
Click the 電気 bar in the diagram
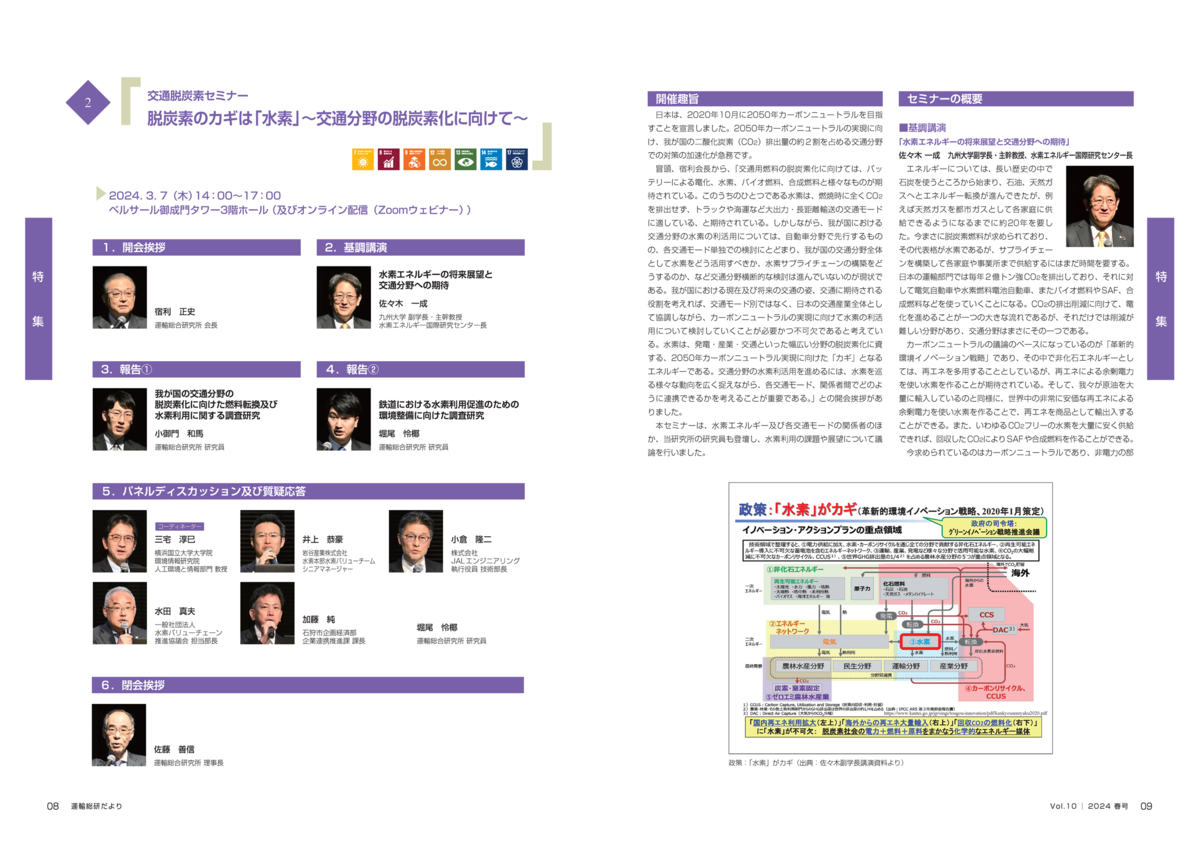pos(830,641)
